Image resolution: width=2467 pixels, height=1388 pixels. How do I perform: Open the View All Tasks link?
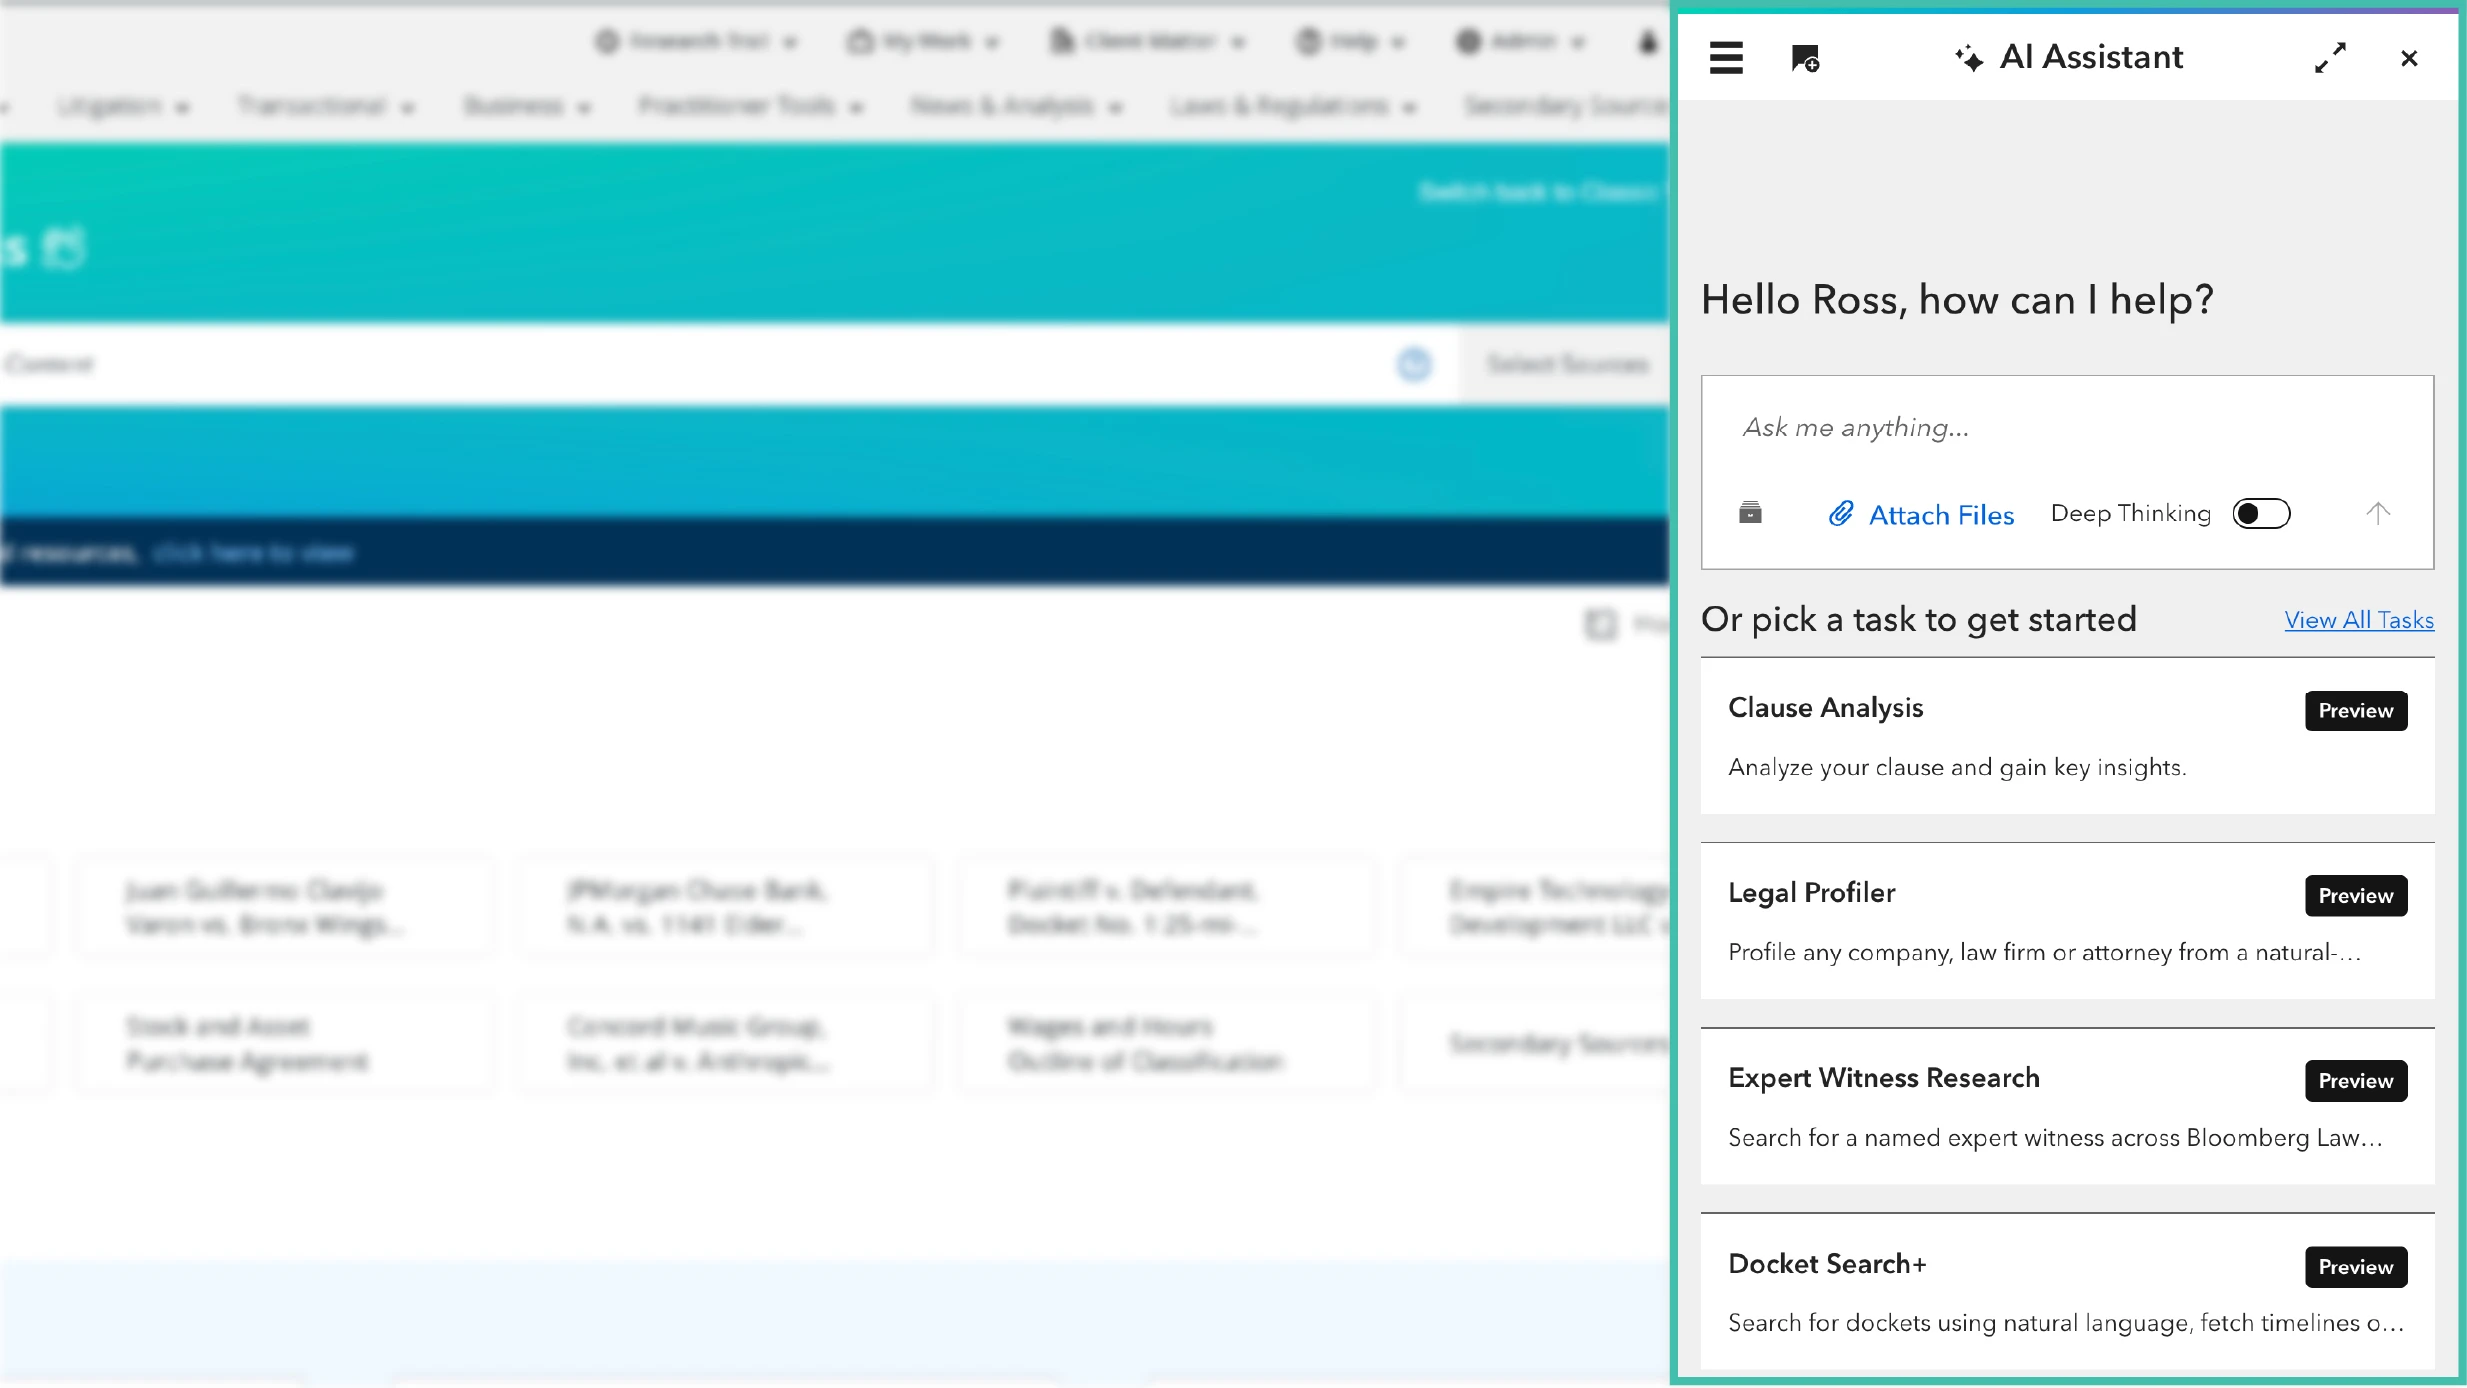click(x=2359, y=620)
